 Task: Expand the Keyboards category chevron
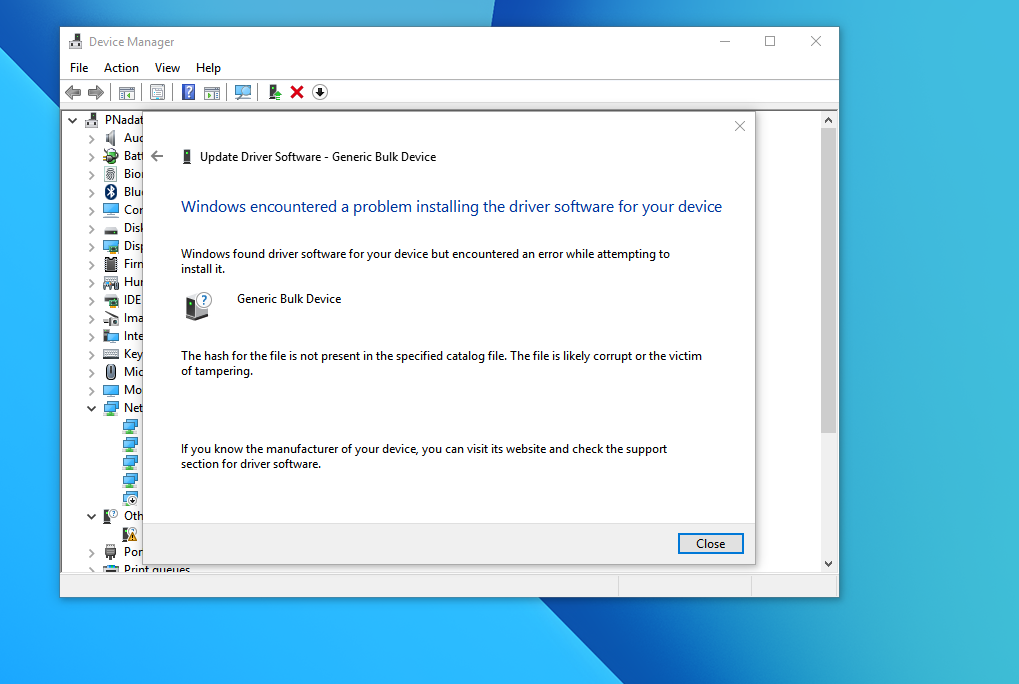click(x=92, y=355)
